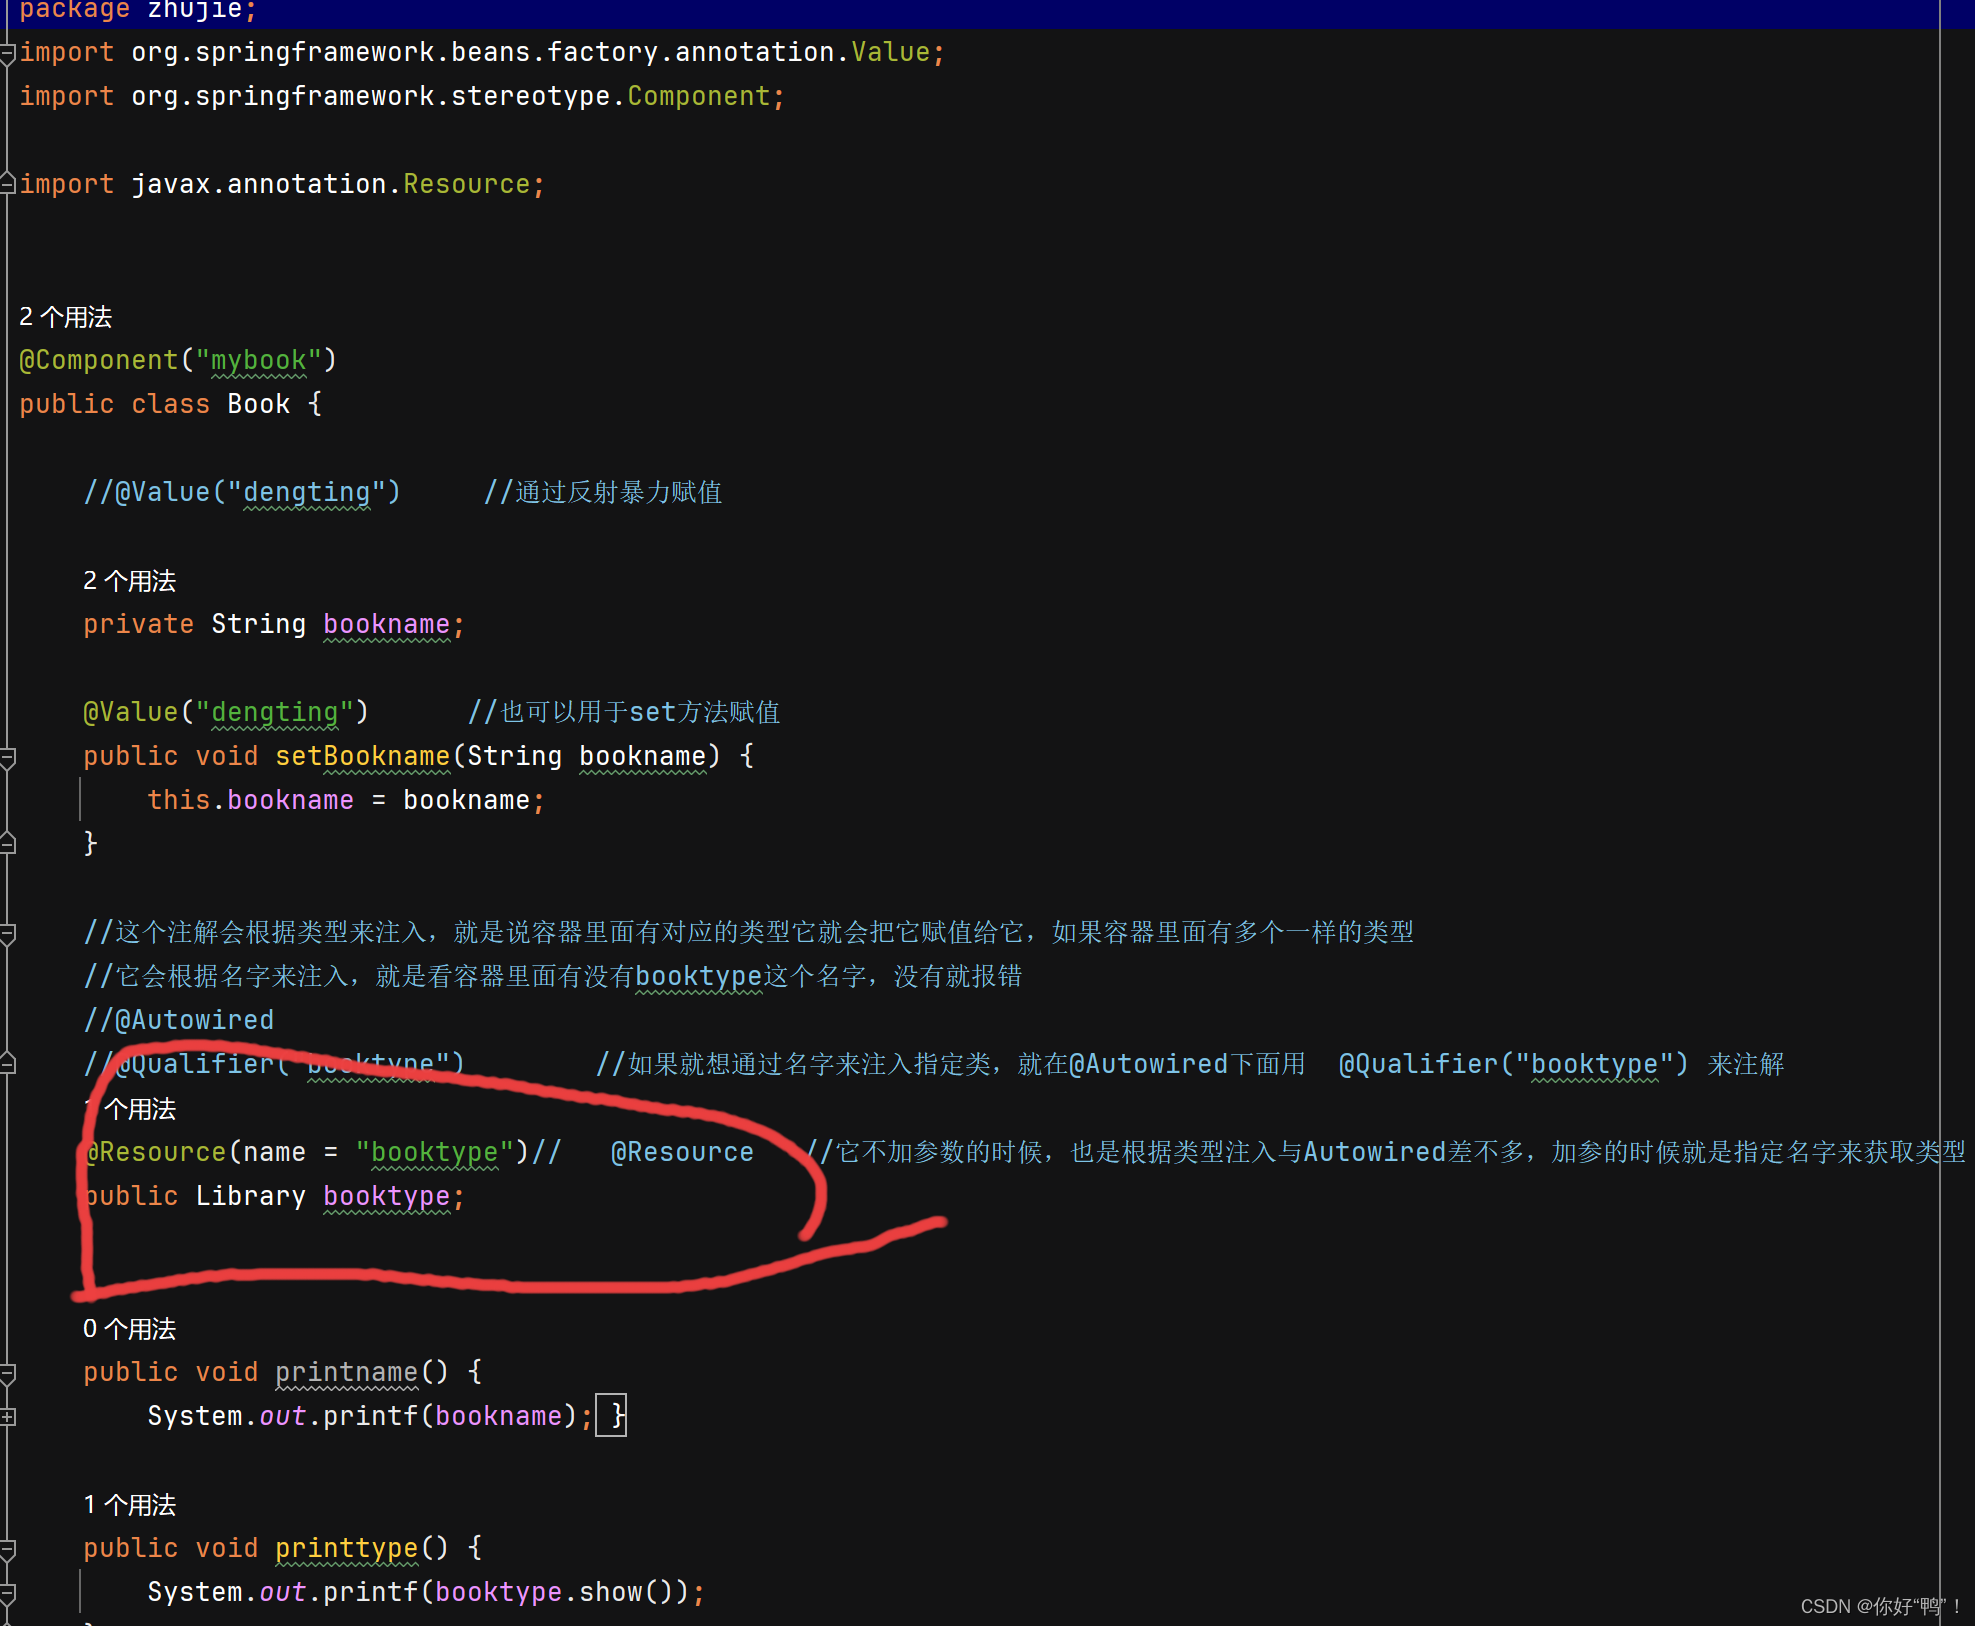The image size is (1975, 1626).
Task: Place cursor on the "mybook" component name
Action: pyautogui.click(x=257, y=360)
